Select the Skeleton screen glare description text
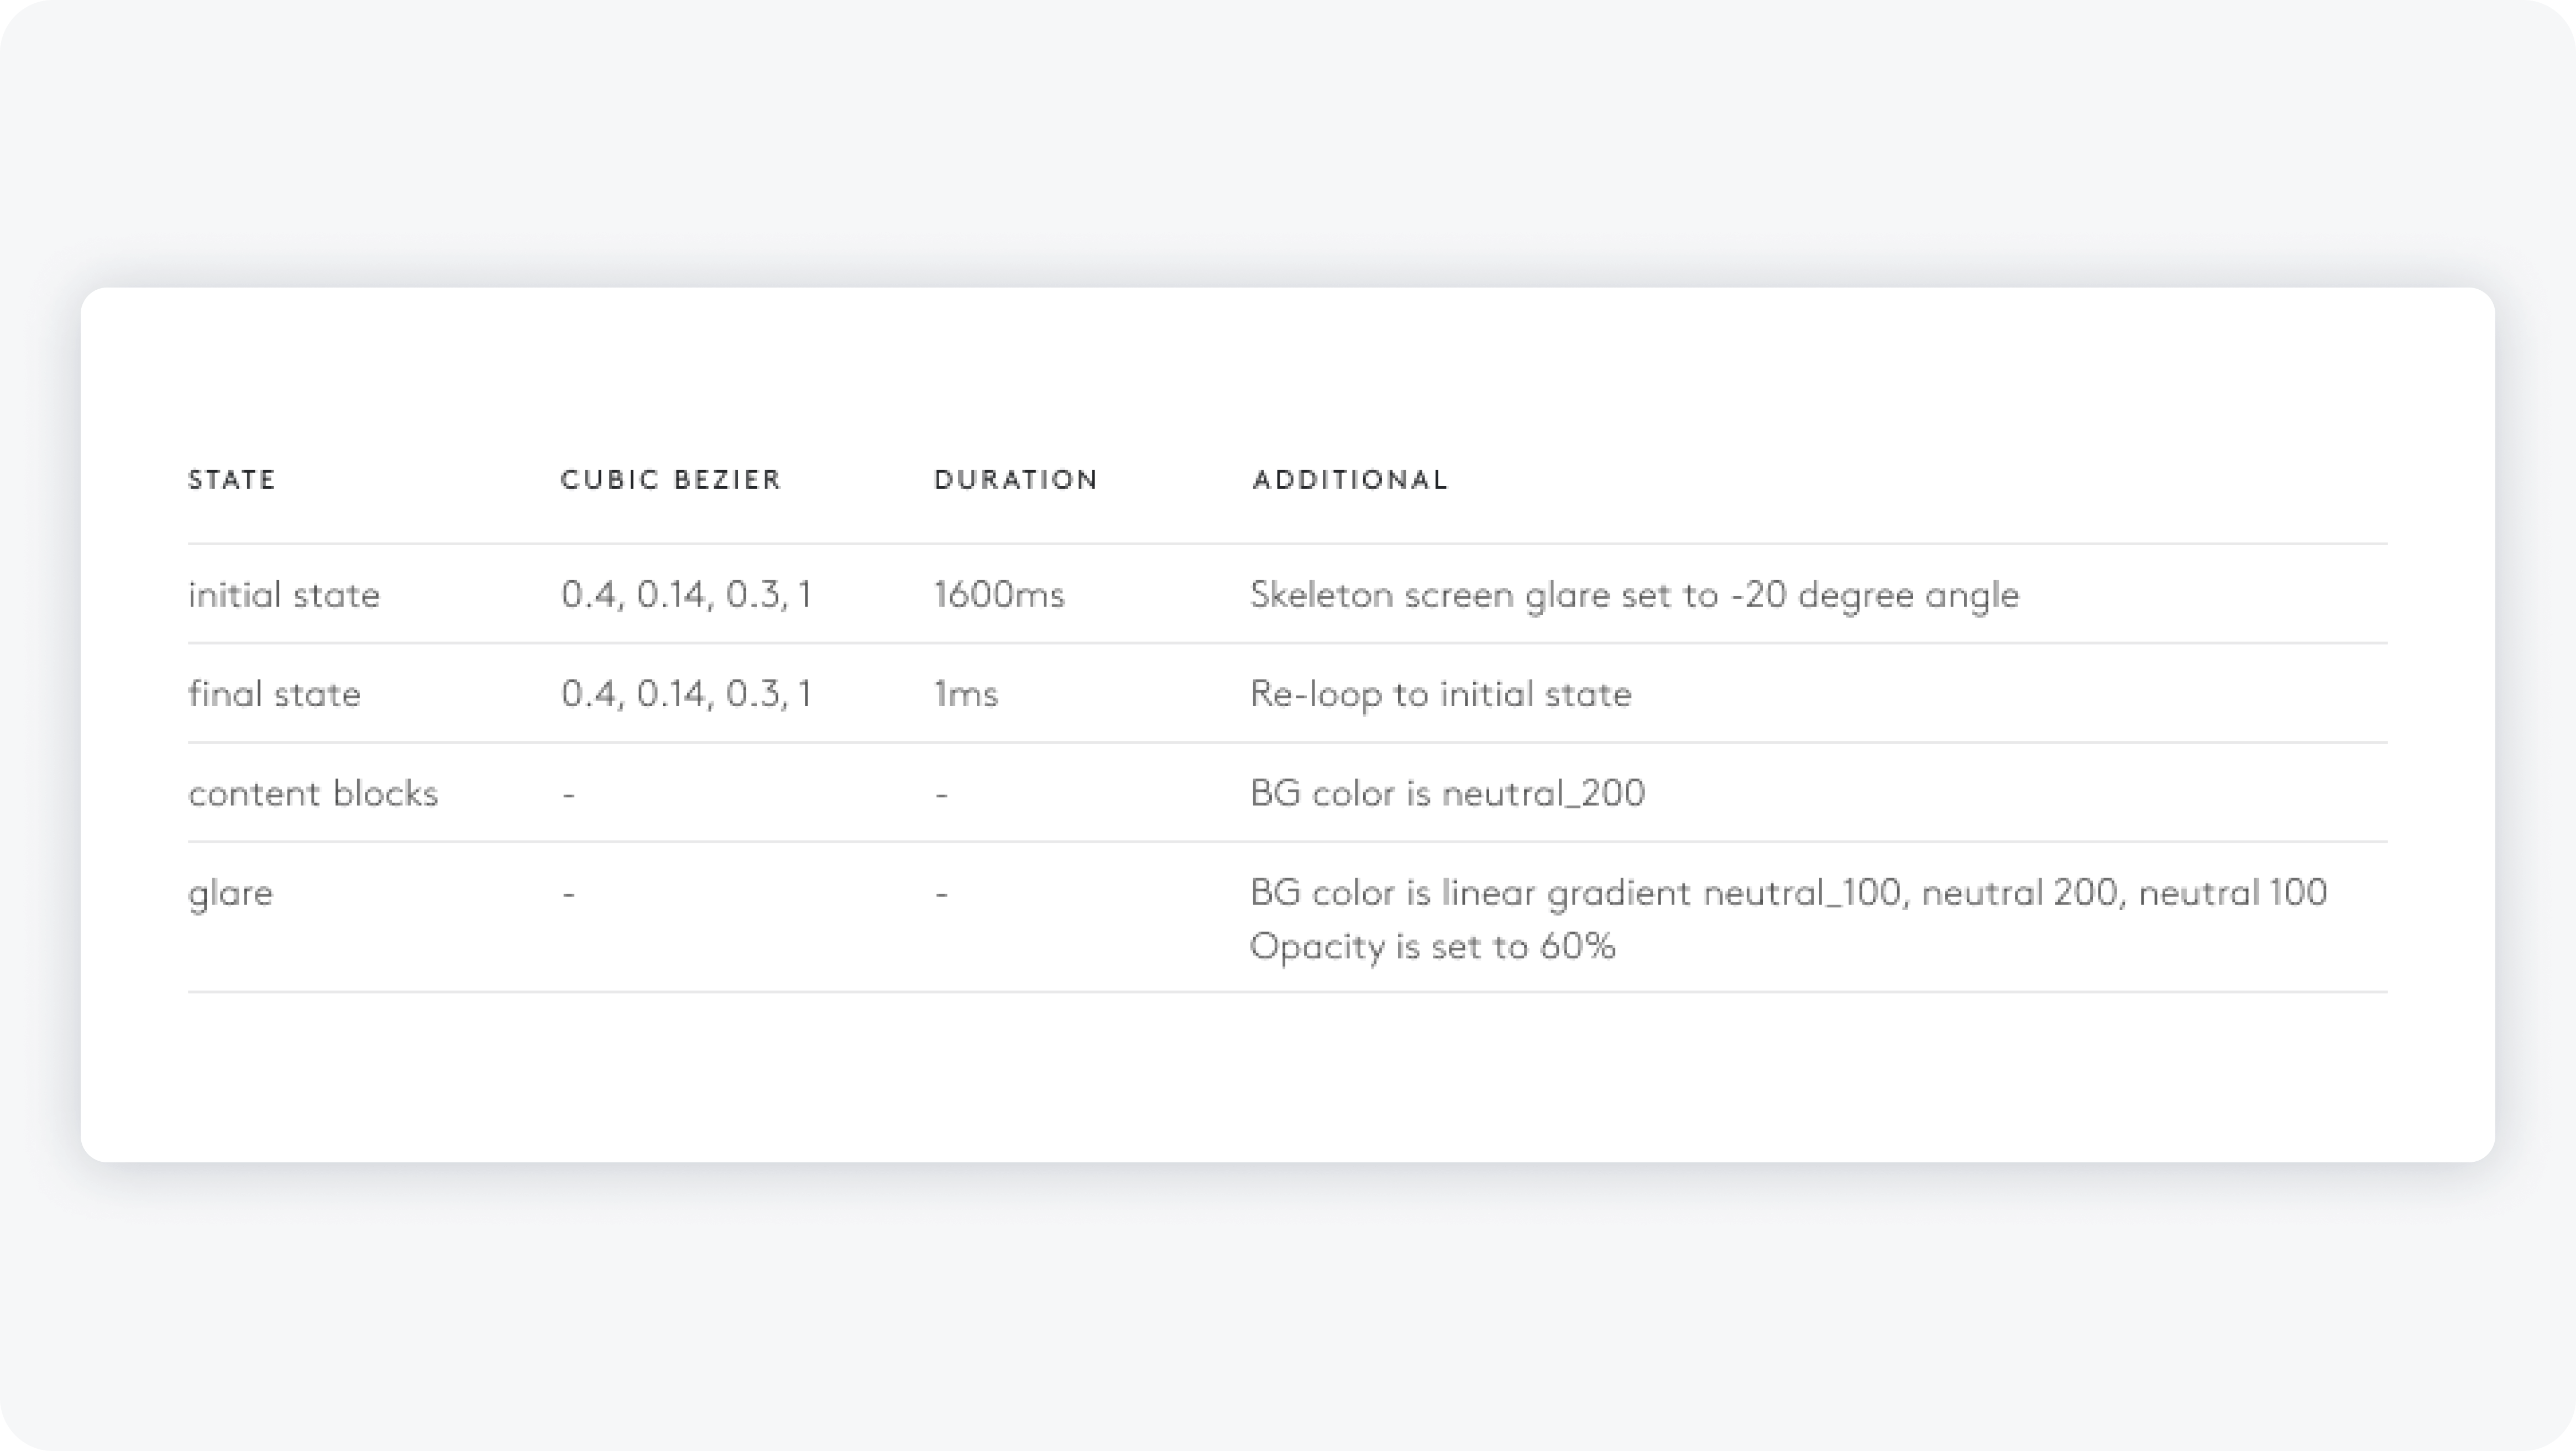The image size is (2576, 1451). [x=1634, y=595]
